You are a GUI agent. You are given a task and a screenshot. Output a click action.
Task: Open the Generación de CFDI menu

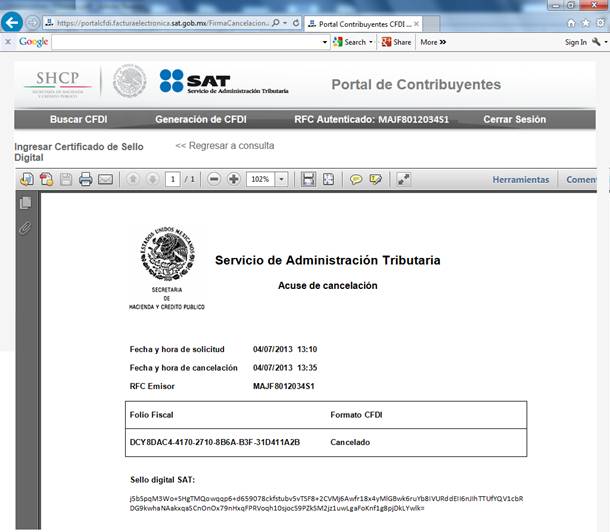click(x=200, y=119)
